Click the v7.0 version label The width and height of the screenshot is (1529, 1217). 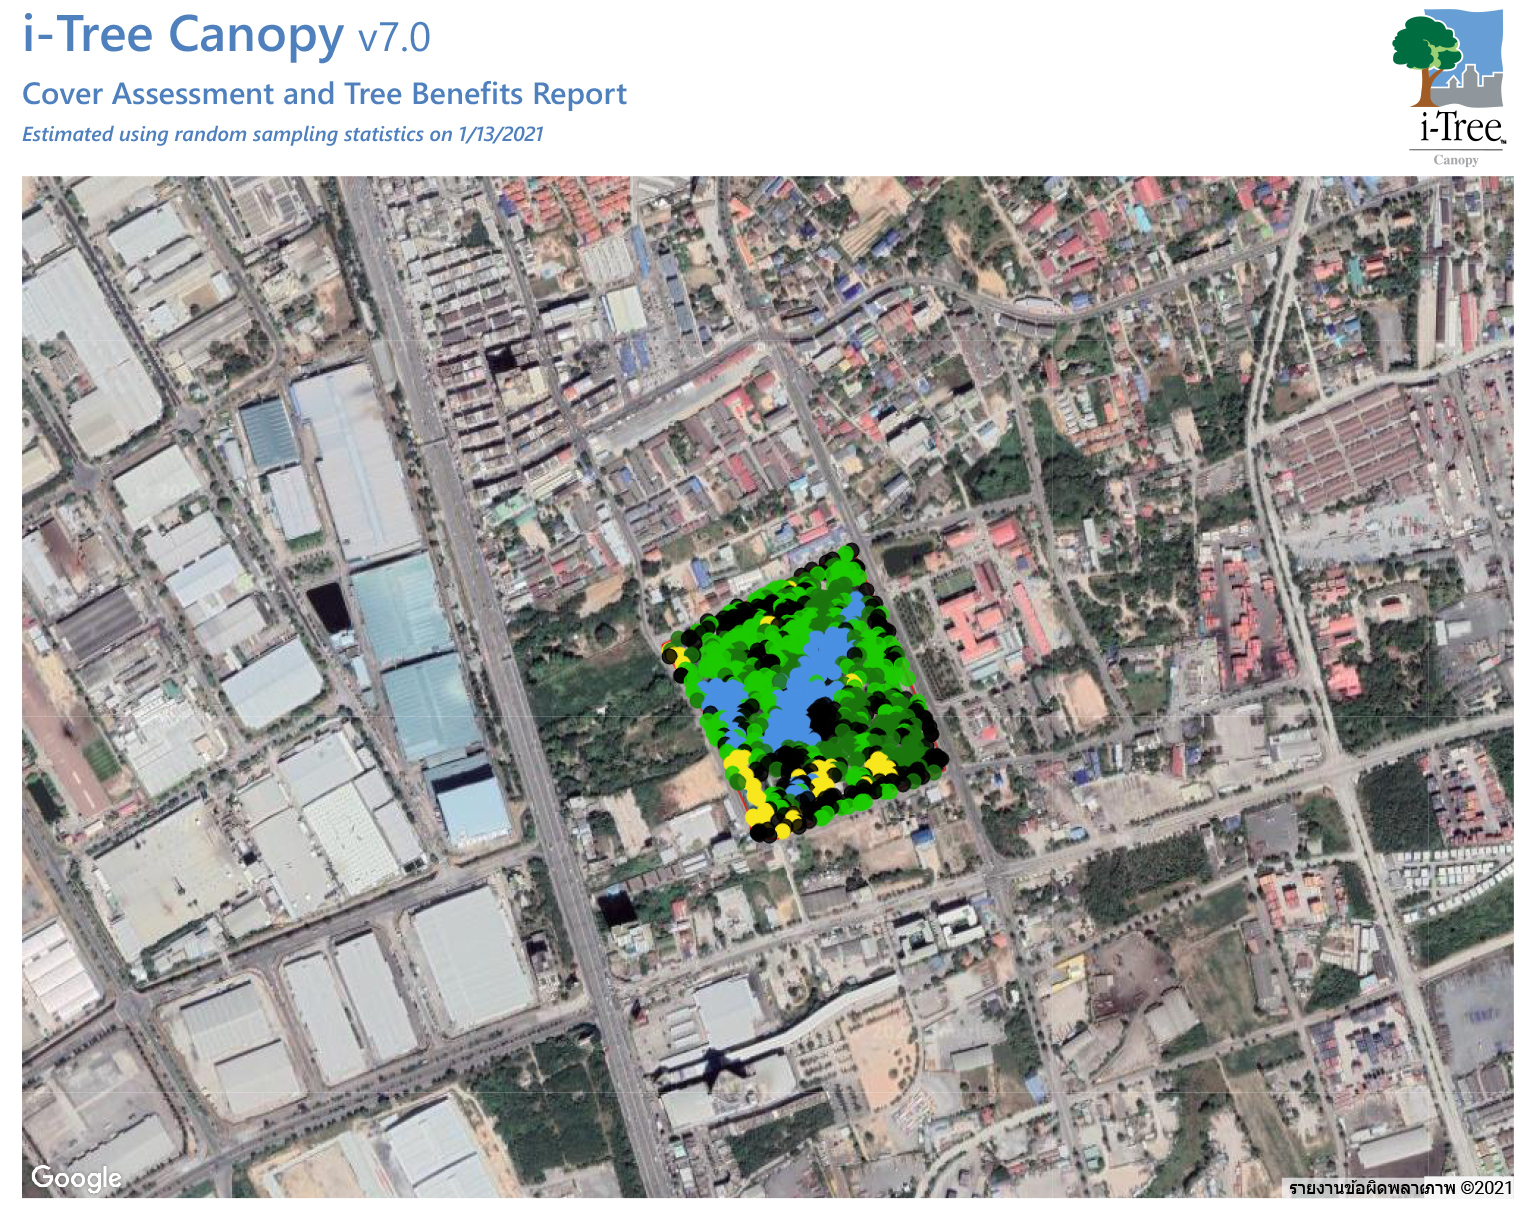(394, 38)
